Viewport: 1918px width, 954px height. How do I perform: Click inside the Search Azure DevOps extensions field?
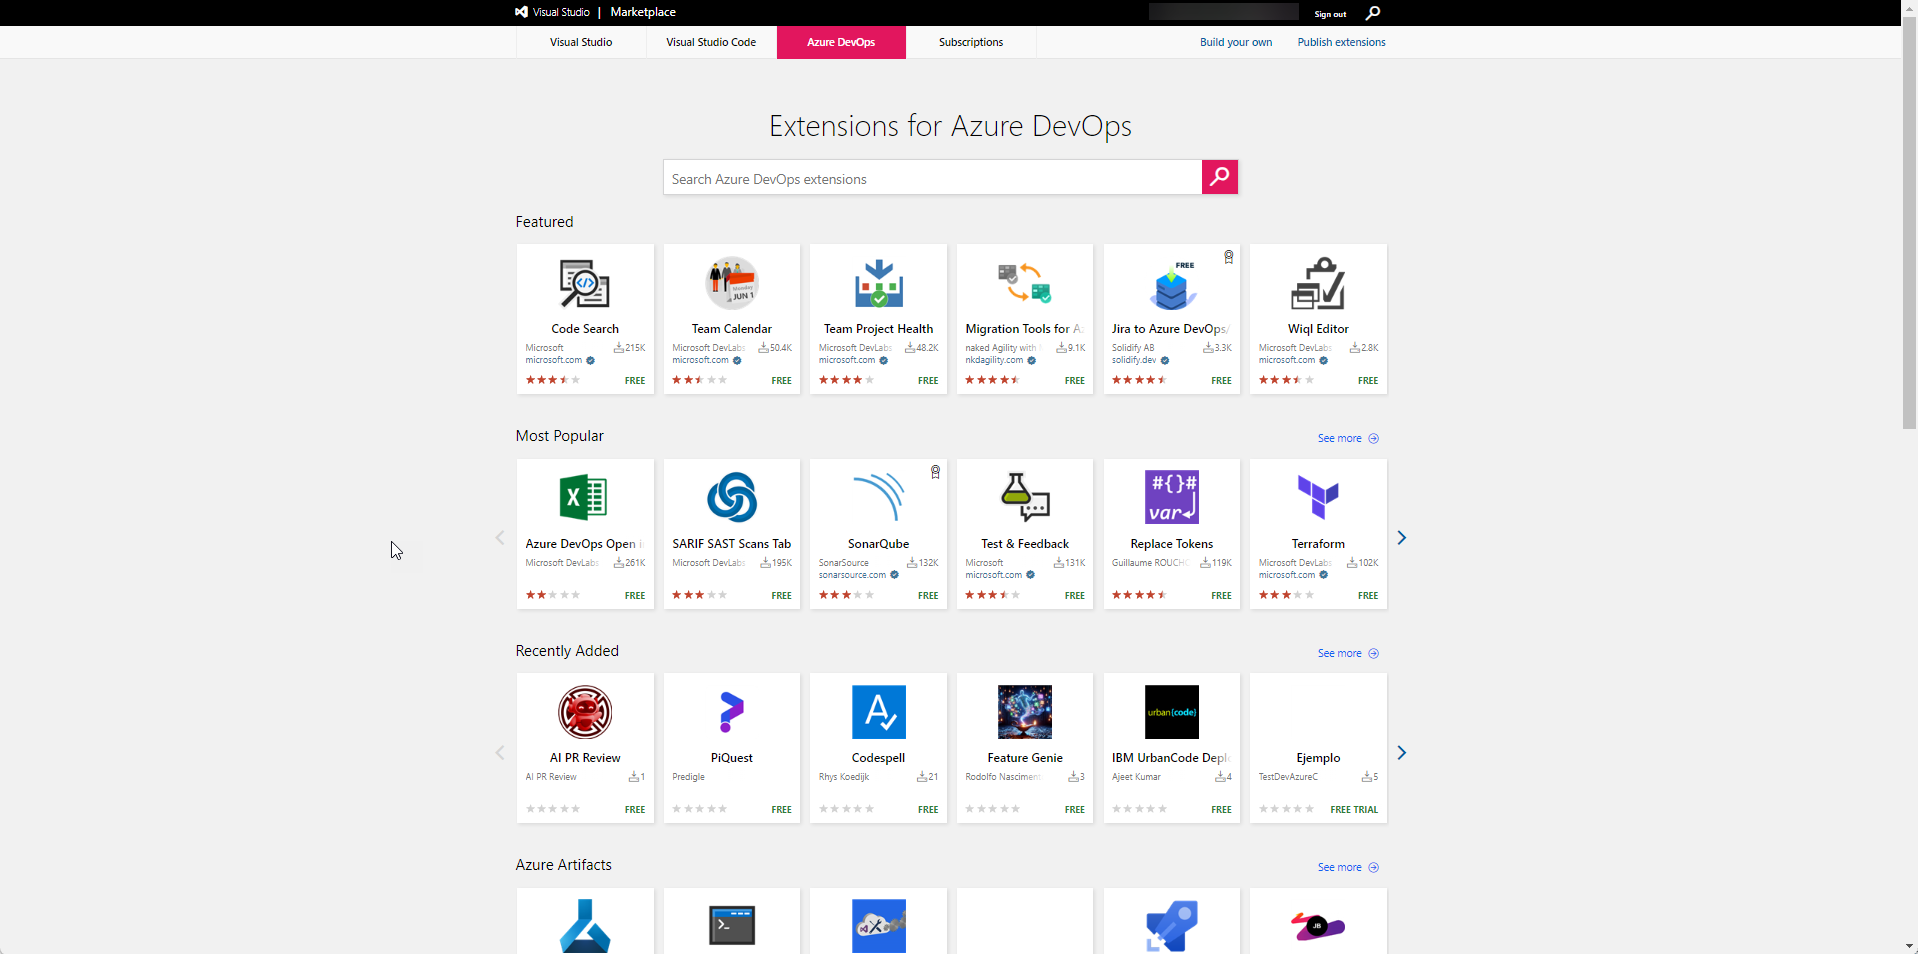click(x=930, y=178)
